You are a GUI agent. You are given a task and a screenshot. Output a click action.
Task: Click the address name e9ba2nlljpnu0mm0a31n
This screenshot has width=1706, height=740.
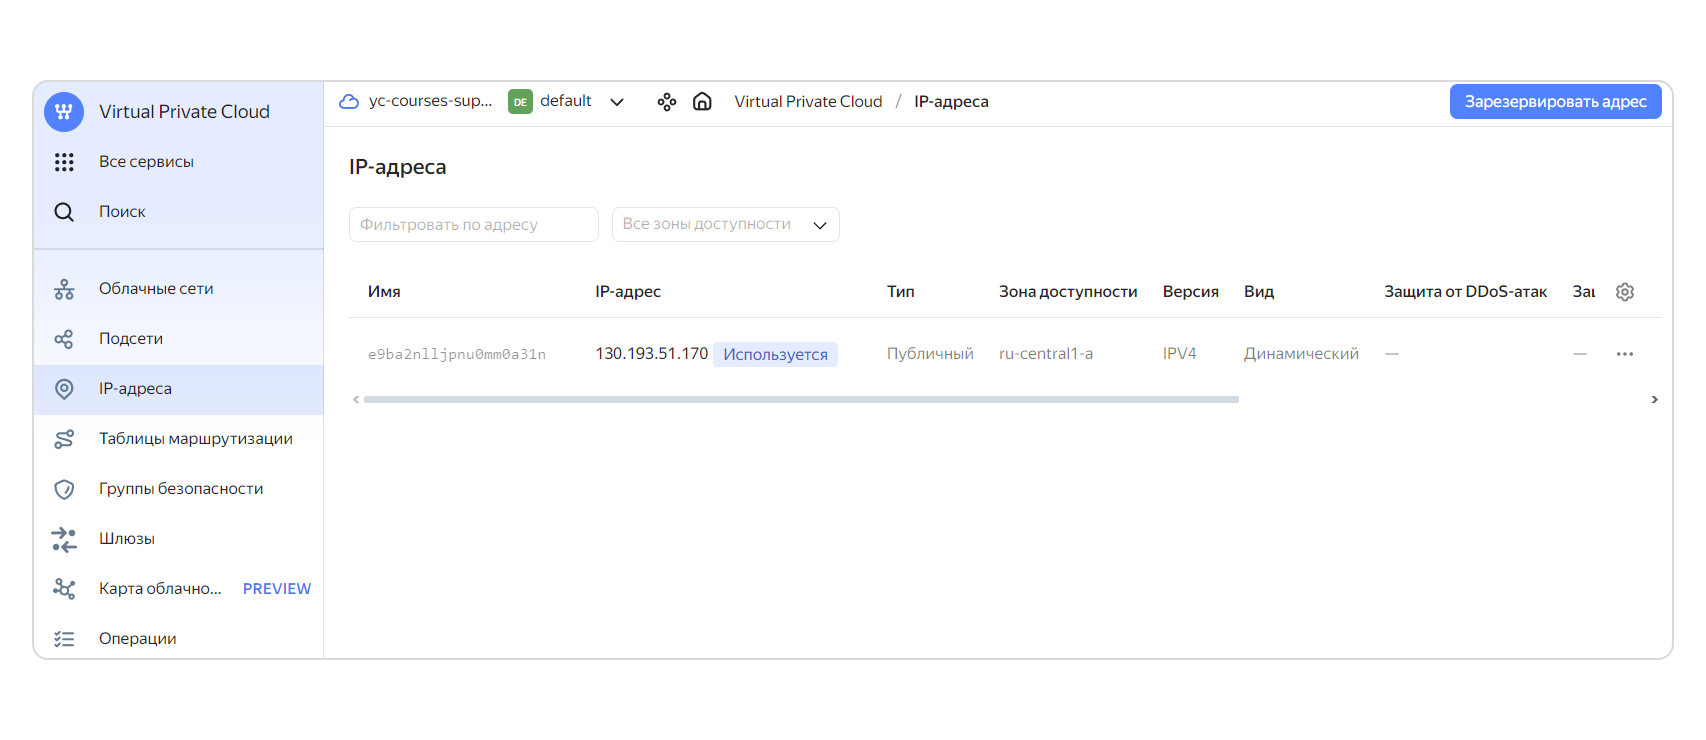coord(457,354)
